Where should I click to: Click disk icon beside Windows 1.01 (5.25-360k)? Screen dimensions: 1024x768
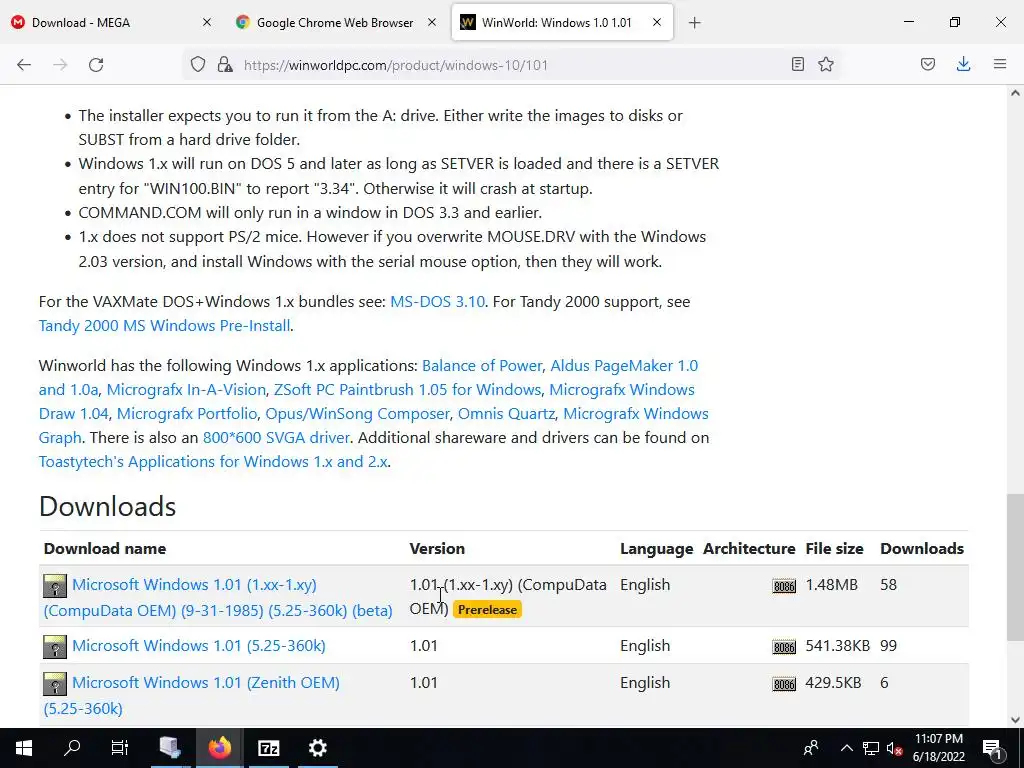(55, 647)
